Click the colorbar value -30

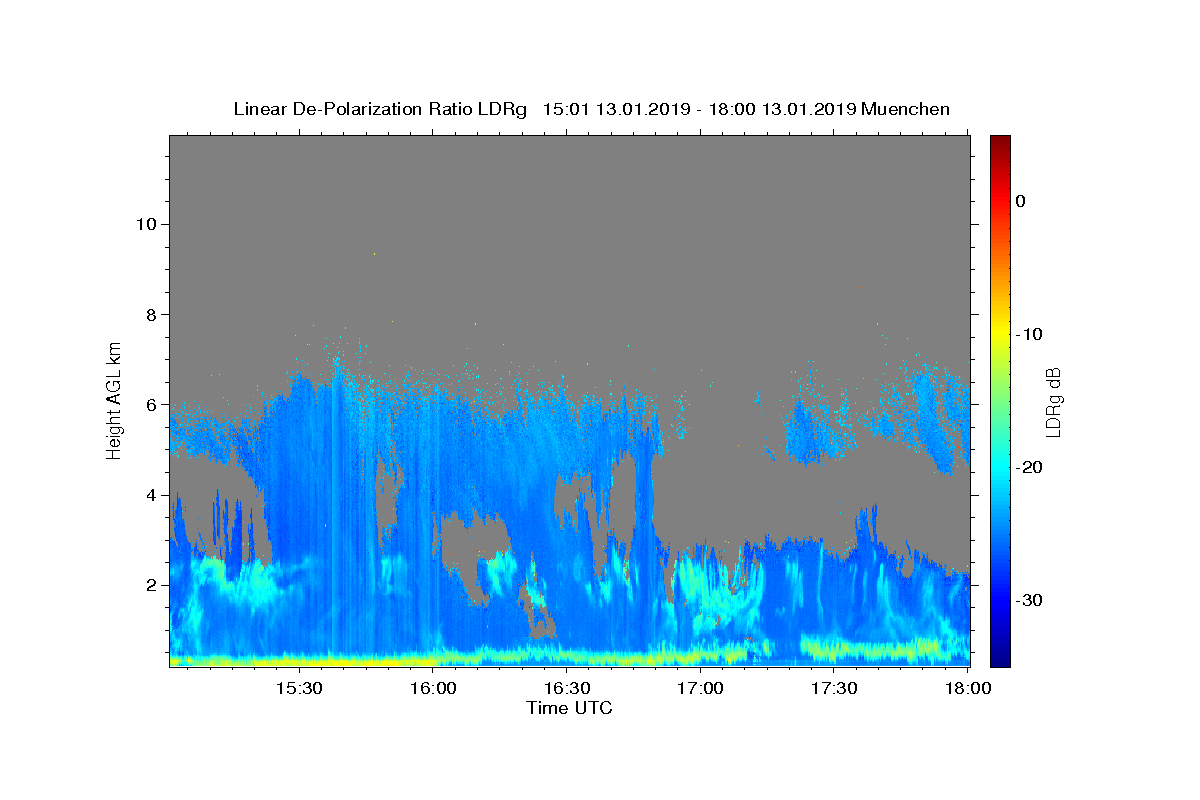tap(1029, 600)
